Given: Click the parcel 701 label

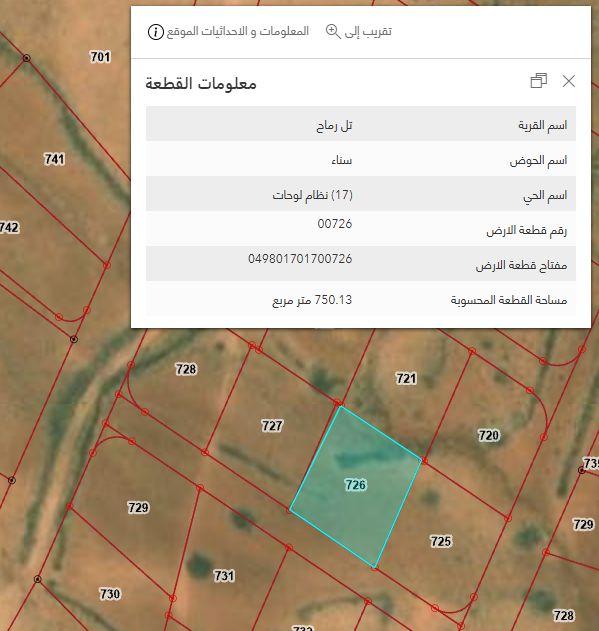Looking at the screenshot, I should [100, 57].
